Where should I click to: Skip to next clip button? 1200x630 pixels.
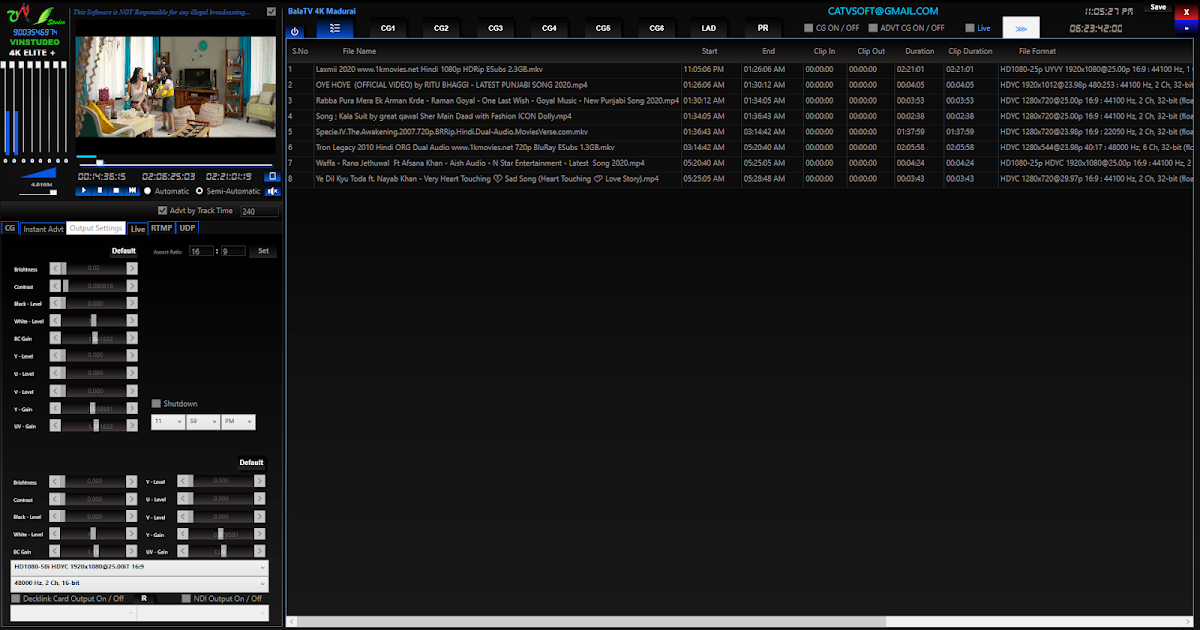pyautogui.click(x=132, y=190)
